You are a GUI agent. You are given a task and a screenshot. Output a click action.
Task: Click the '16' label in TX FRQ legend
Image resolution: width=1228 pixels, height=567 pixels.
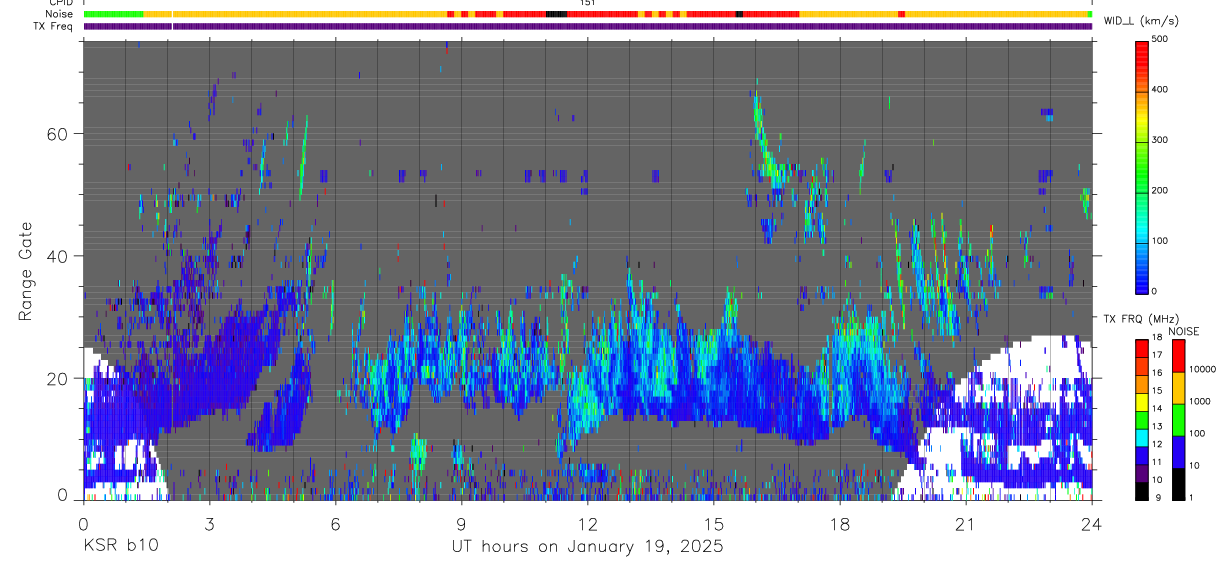click(1156, 373)
